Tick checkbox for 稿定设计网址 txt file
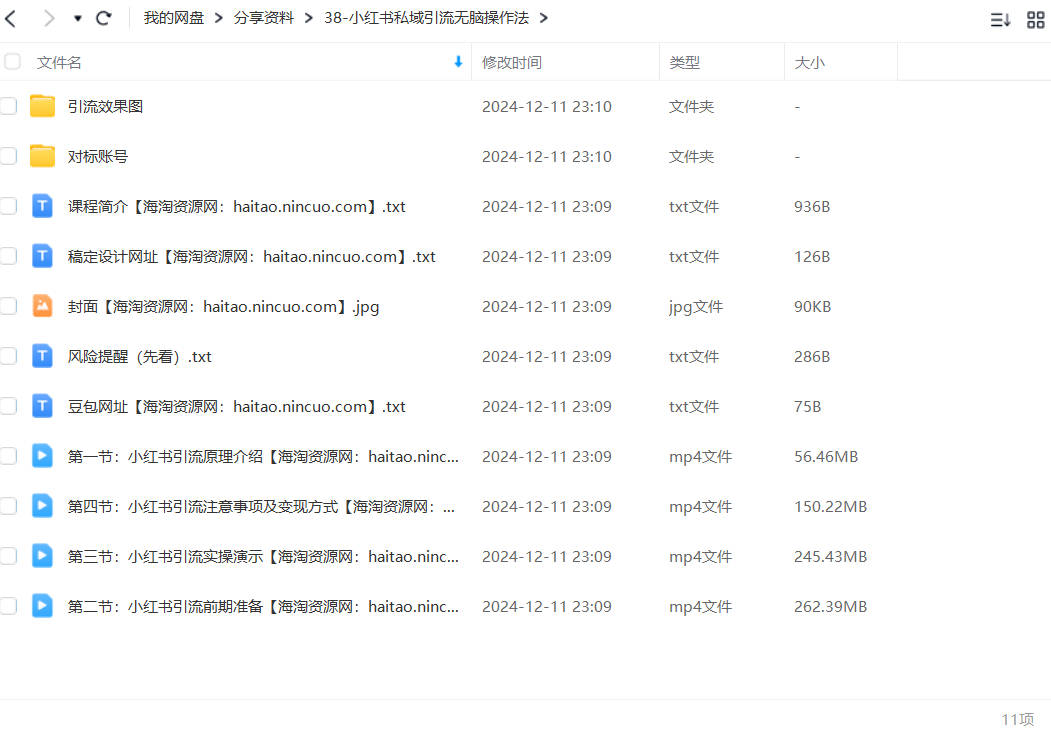The width and height of the screenshot is (1051, 732). click(8, 256)
